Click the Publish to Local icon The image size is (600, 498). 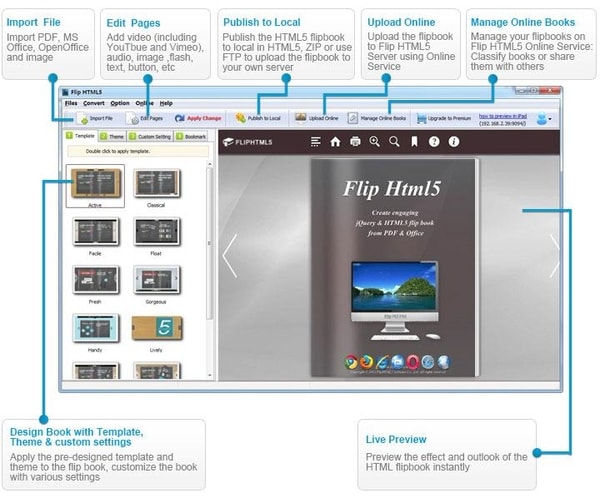[241, 118]
